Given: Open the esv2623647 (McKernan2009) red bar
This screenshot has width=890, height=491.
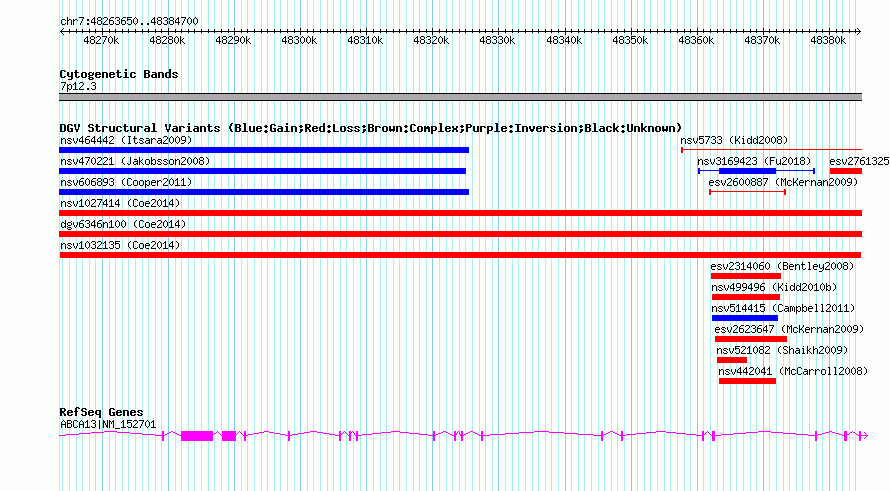Looking at the screenshot, I should point(751,339).
